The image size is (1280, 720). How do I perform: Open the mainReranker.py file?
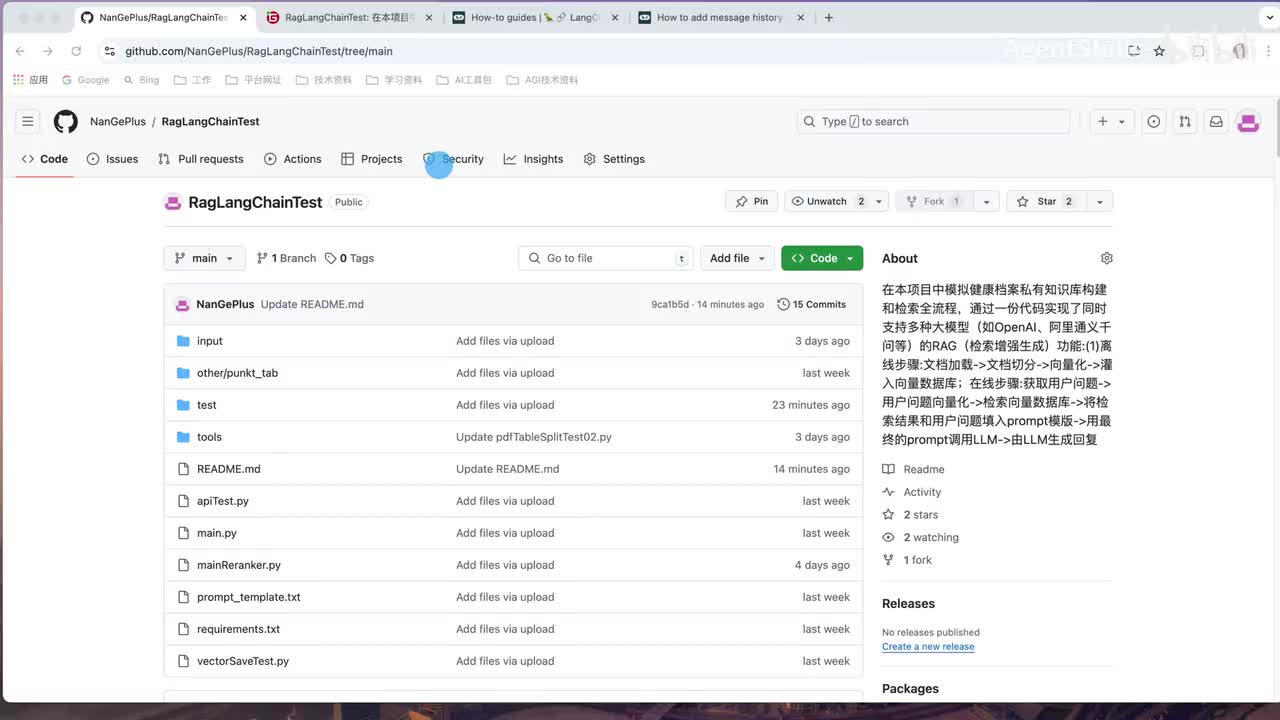point(239,565)
